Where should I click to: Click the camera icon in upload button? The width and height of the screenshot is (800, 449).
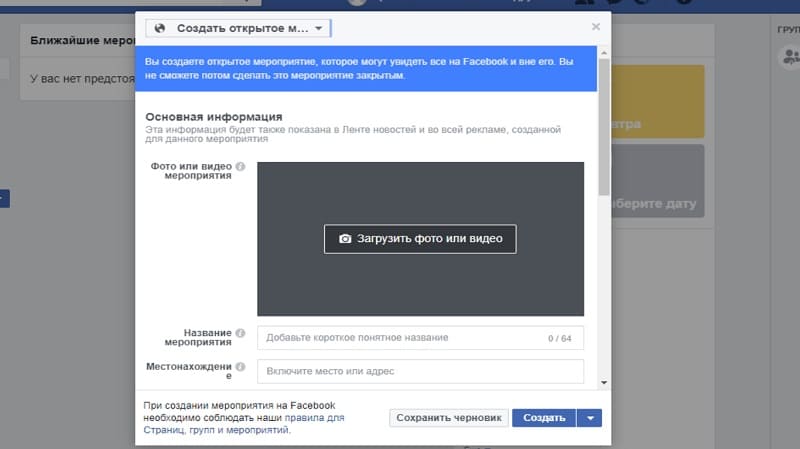tap(345, 239)
